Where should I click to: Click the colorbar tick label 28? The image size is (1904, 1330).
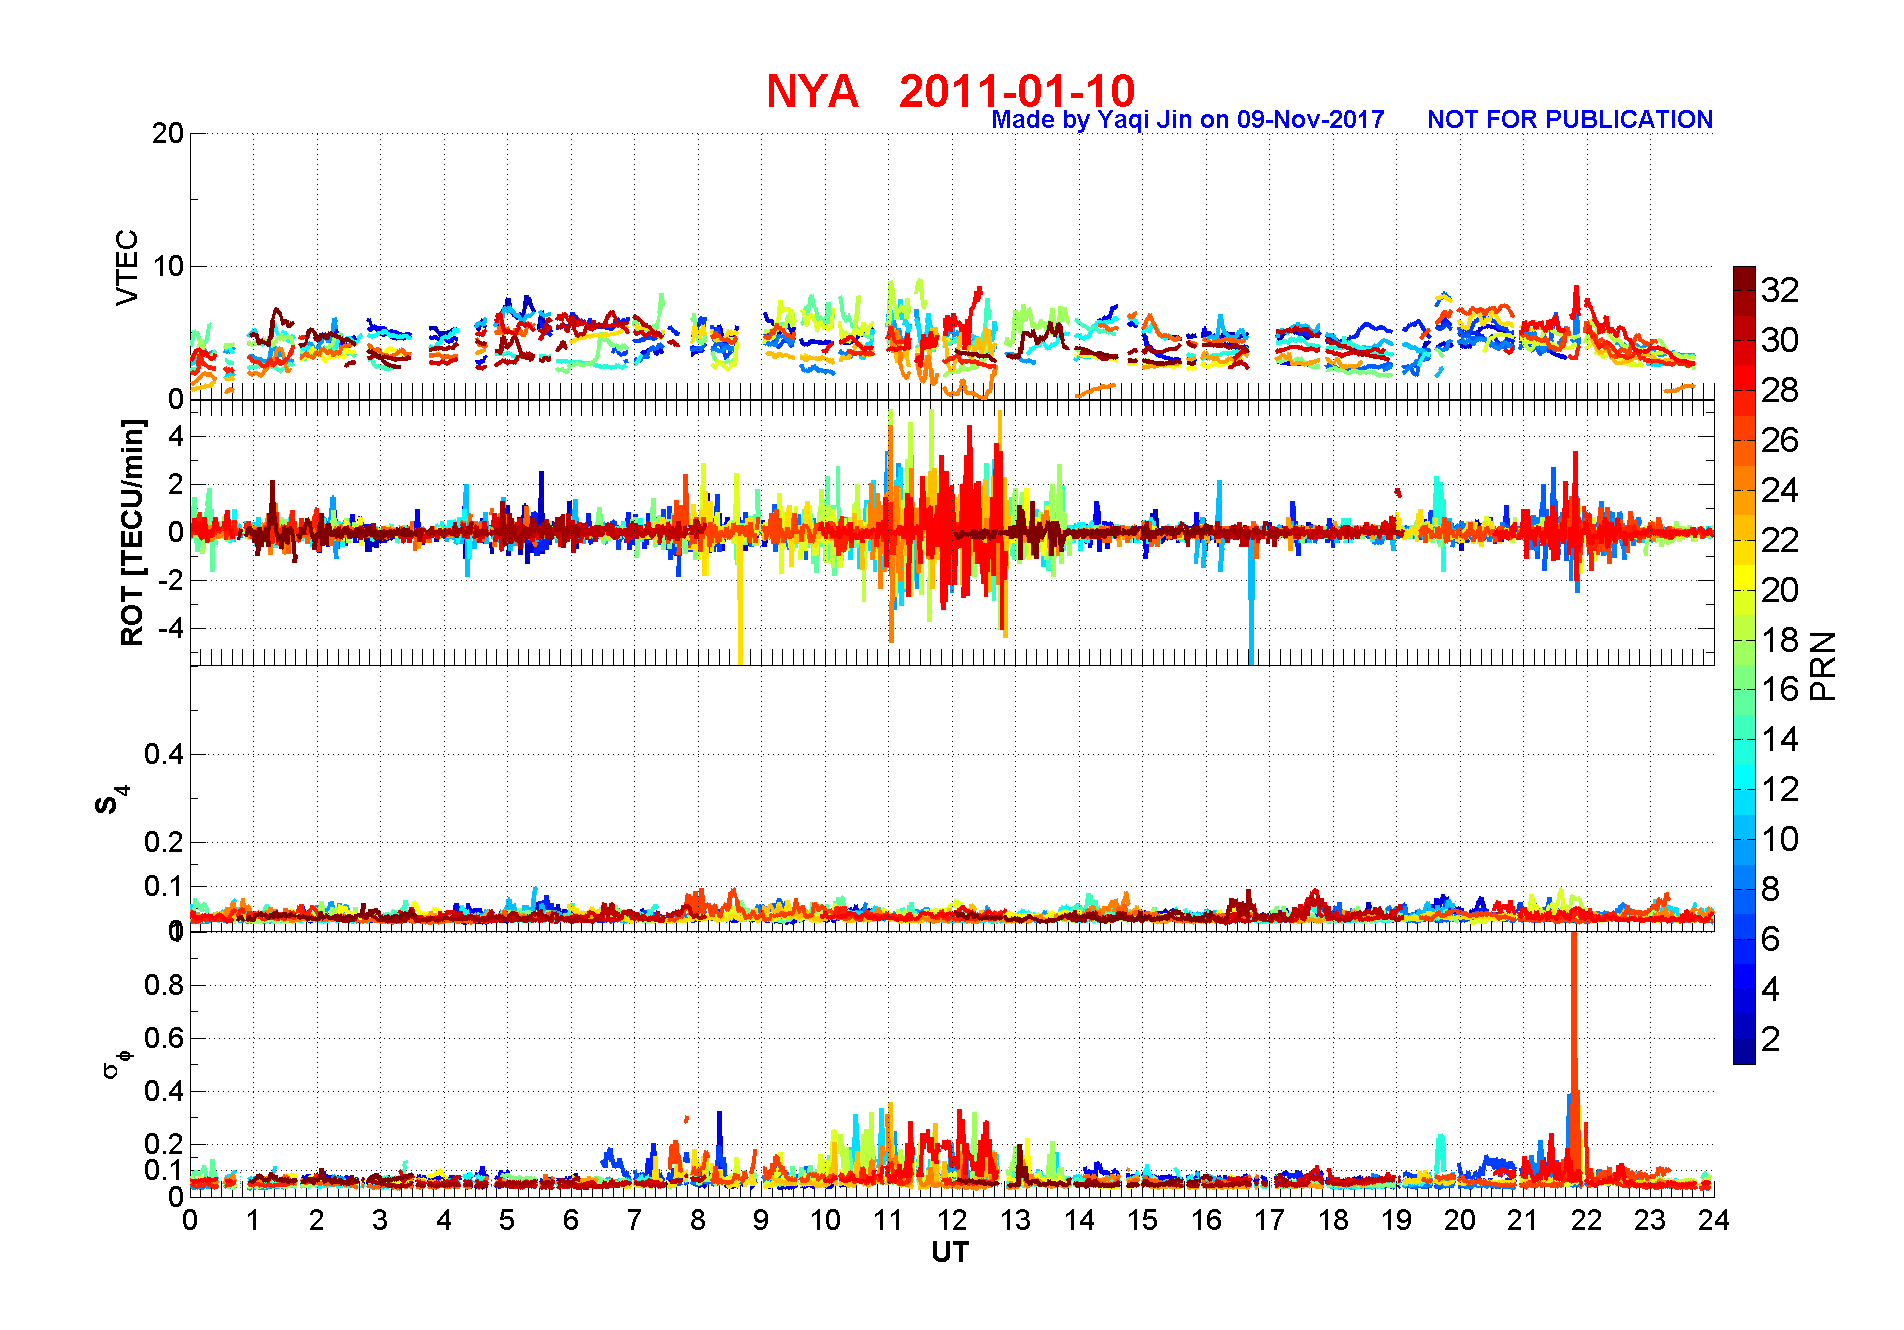click(1780, 390)
